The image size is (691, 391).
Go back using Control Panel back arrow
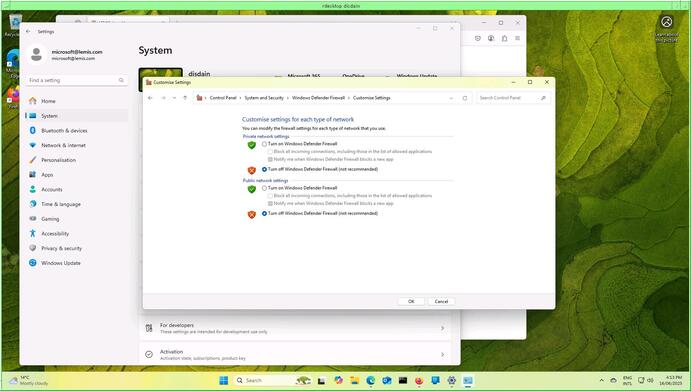tap(150, 98)
